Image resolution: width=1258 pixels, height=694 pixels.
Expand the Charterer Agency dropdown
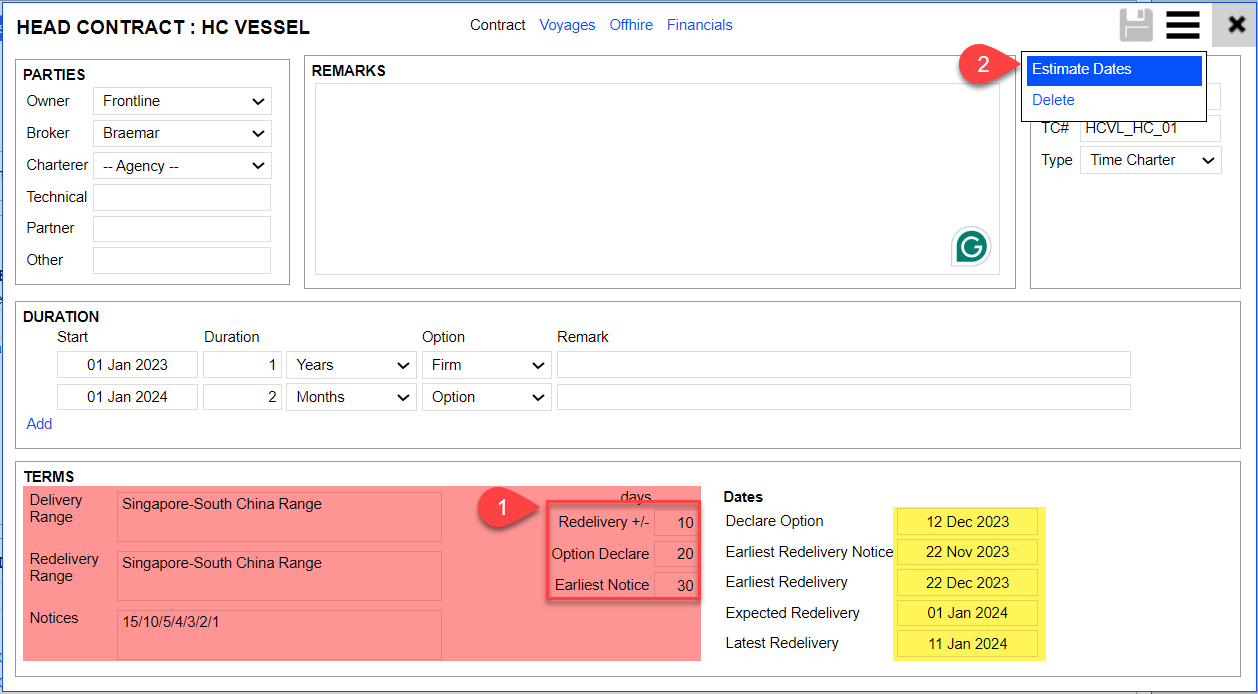pyautogui.click(x=182, y=166)
